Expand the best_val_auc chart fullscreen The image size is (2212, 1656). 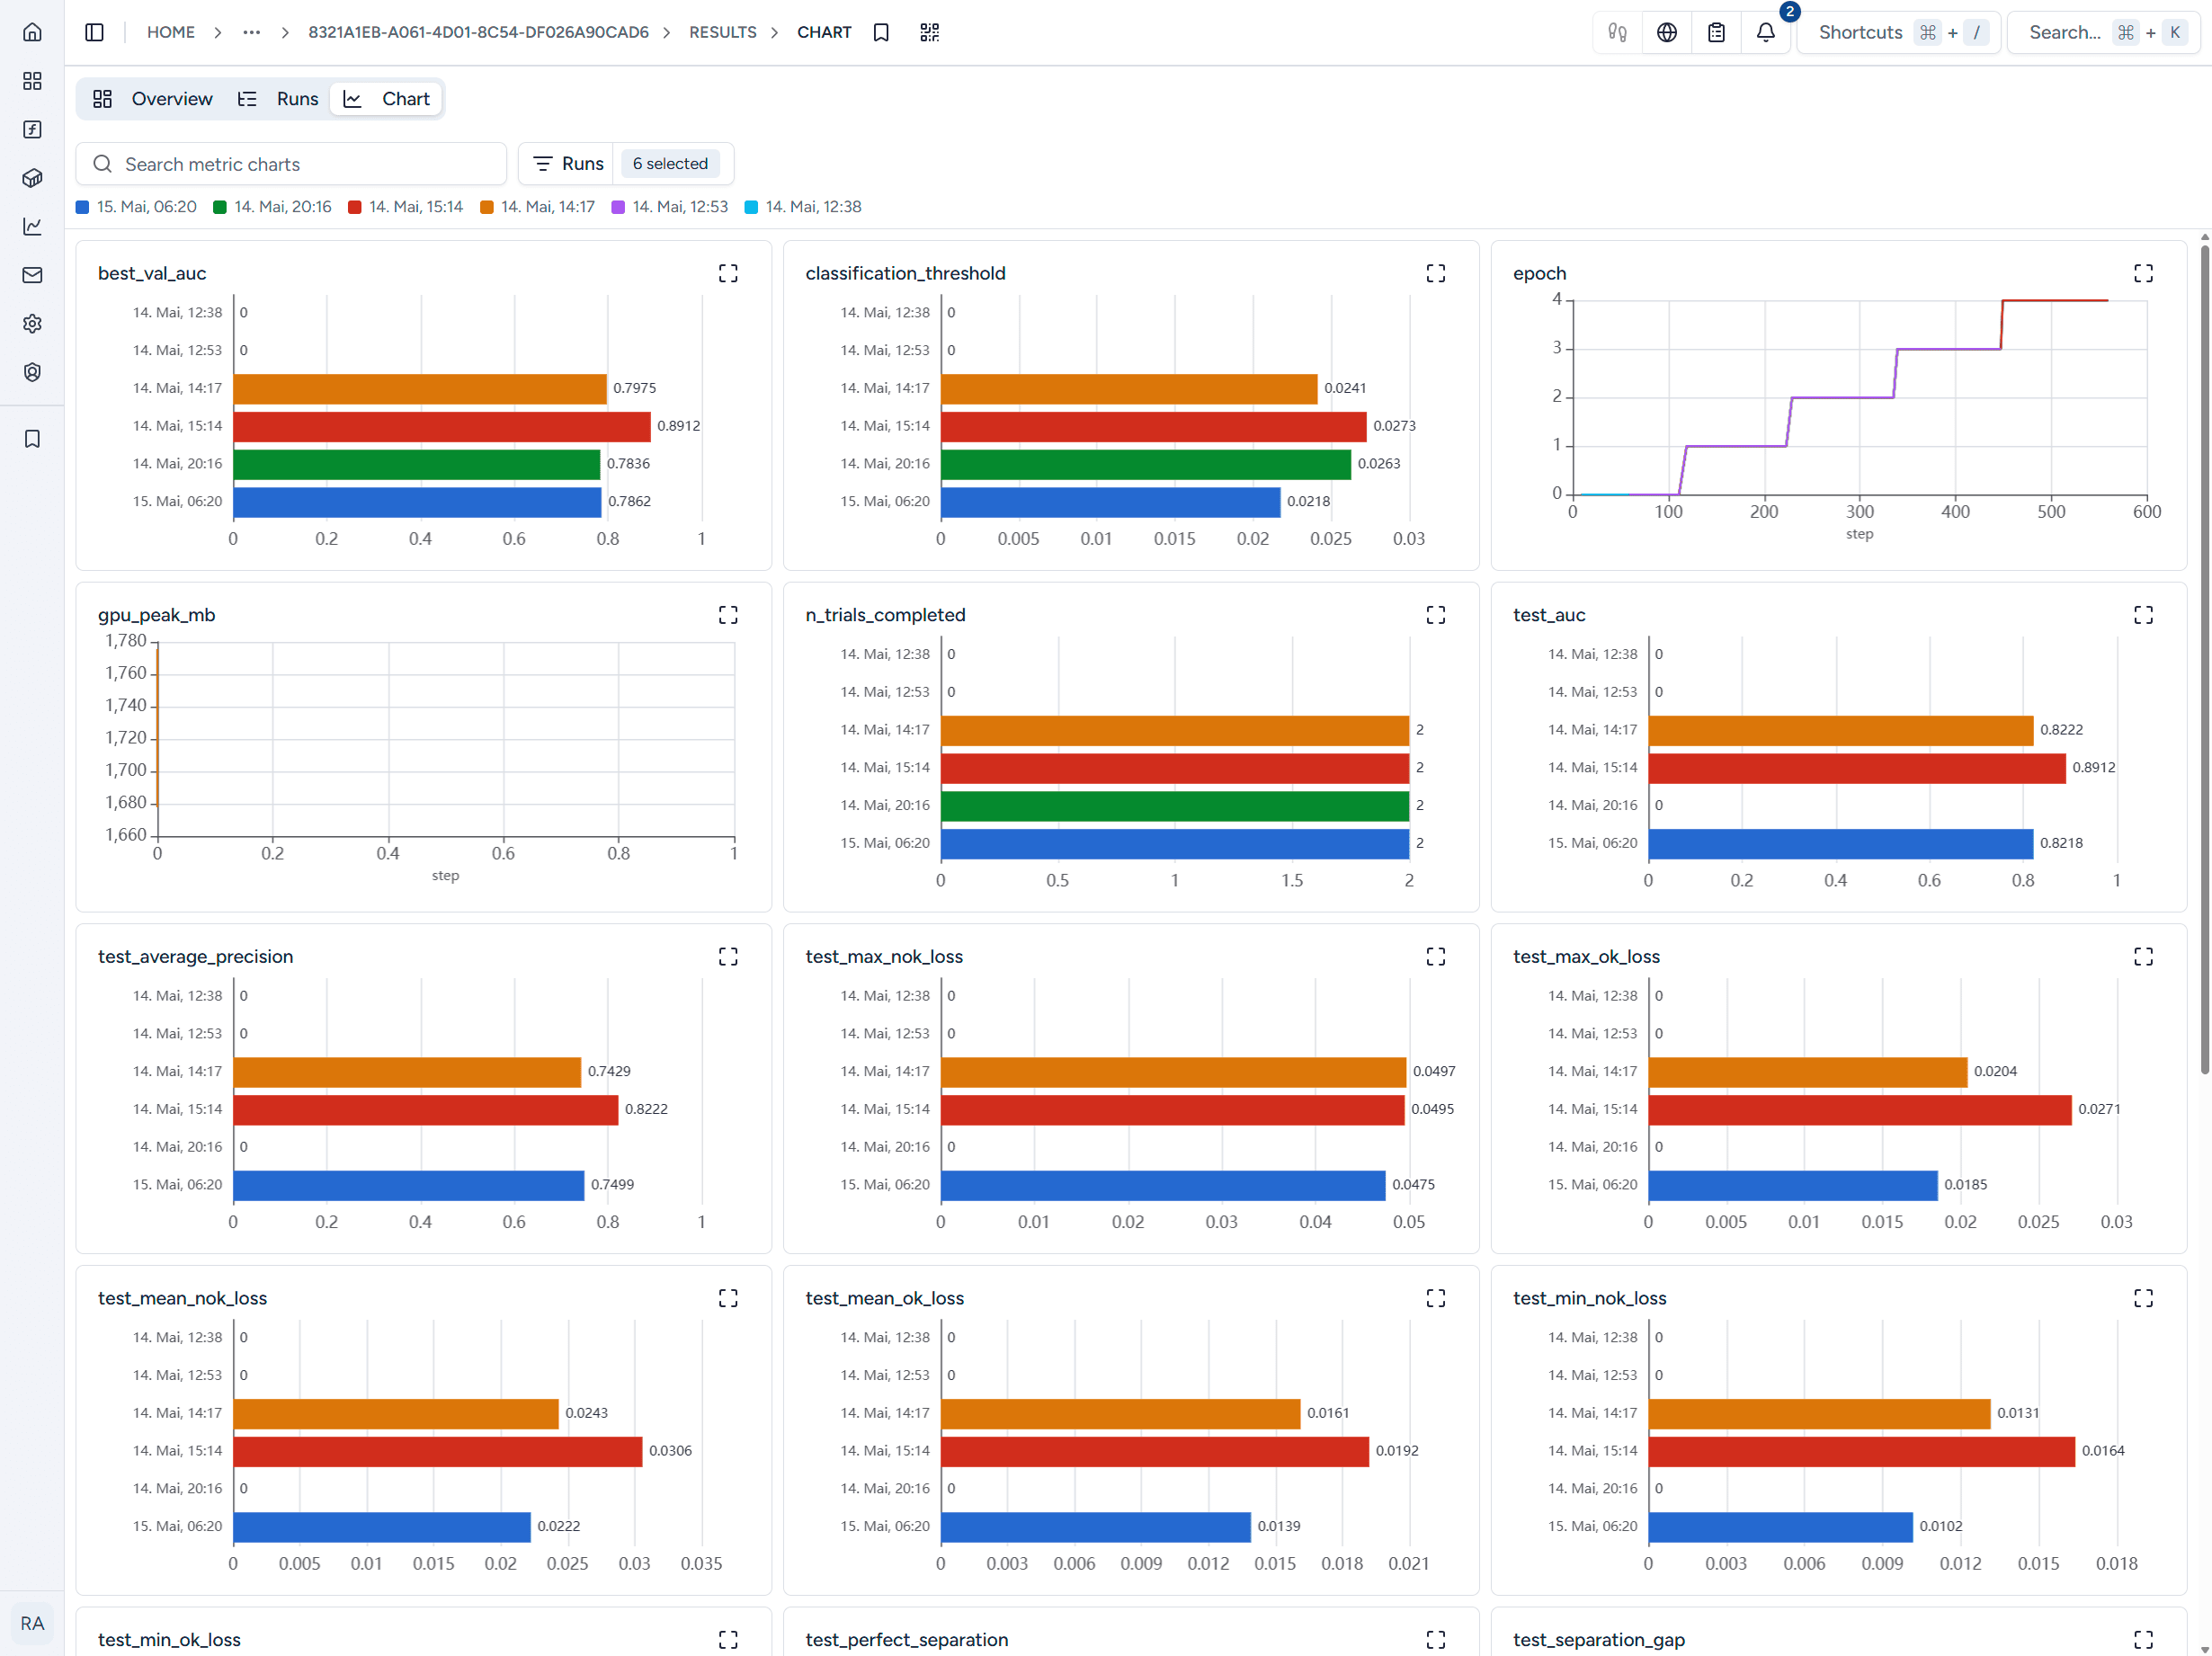pos(728,273)
